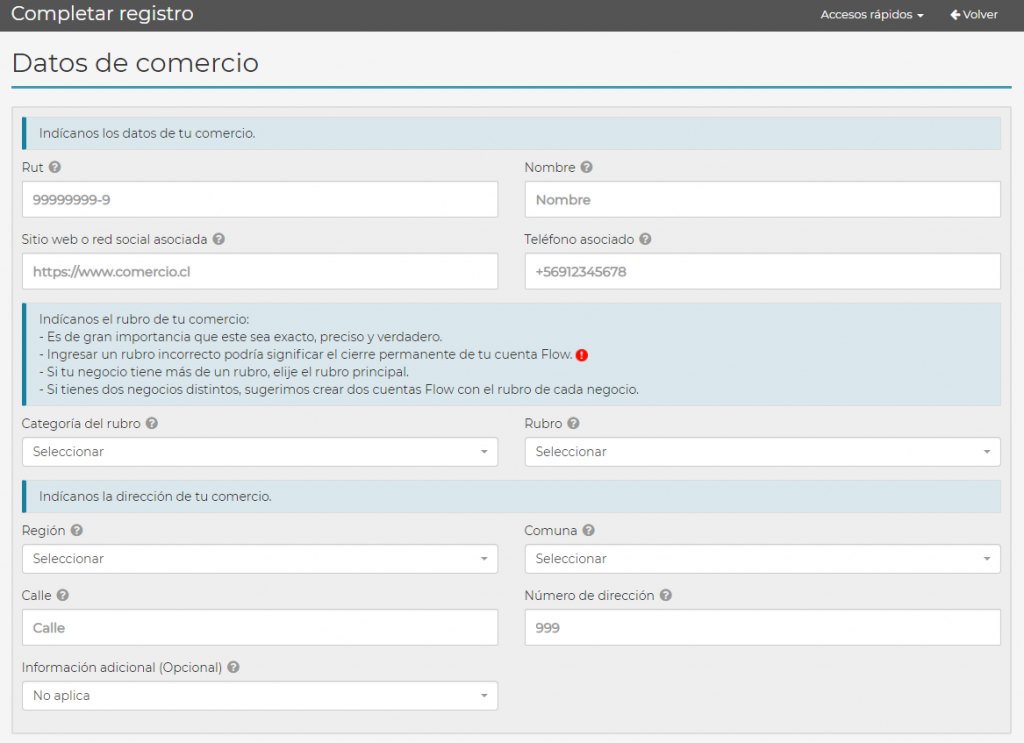The image size is (1024, 743).
Task: Click the help icon for Número de dirección
Action: click(665, 595)
